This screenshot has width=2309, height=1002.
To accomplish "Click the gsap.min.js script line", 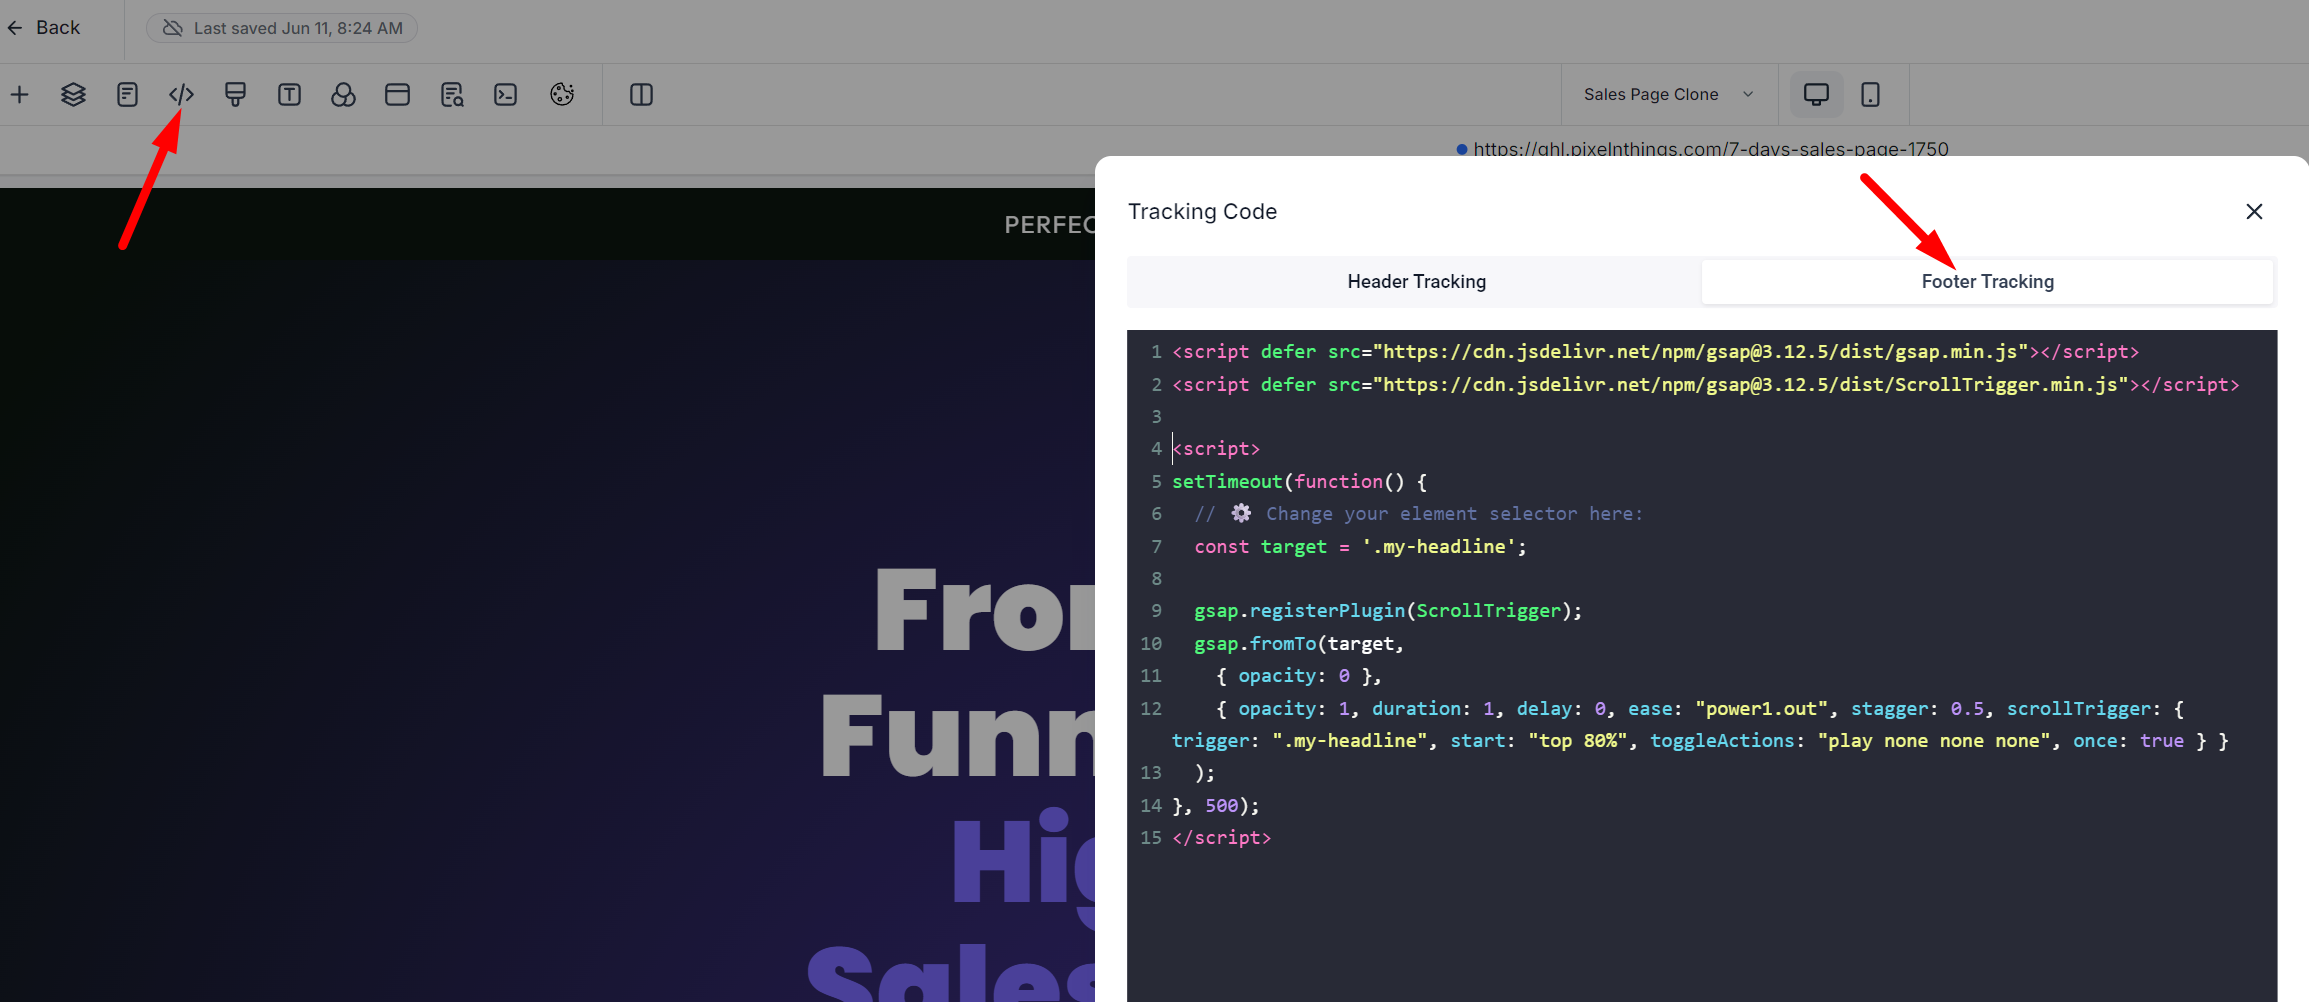I will pyautogui.click(x=1655, y=352).
